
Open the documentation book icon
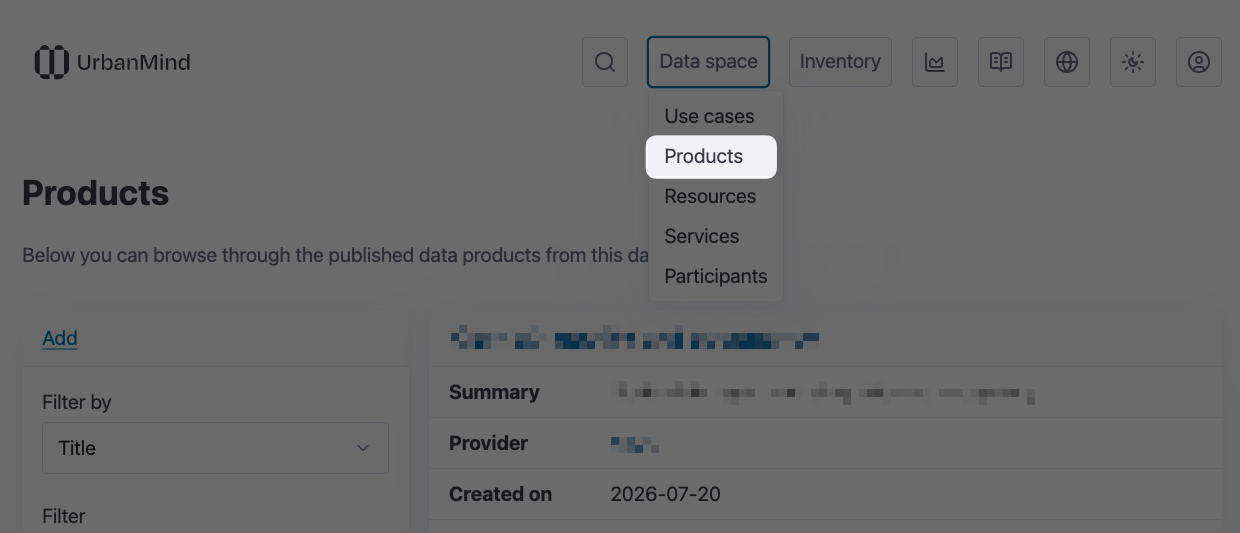(x=1001, y=62)
